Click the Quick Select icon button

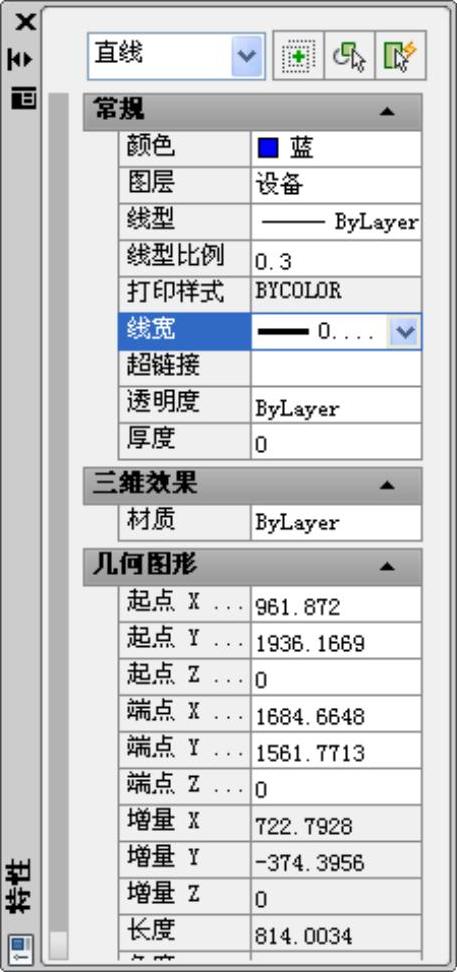pos(401,55)
